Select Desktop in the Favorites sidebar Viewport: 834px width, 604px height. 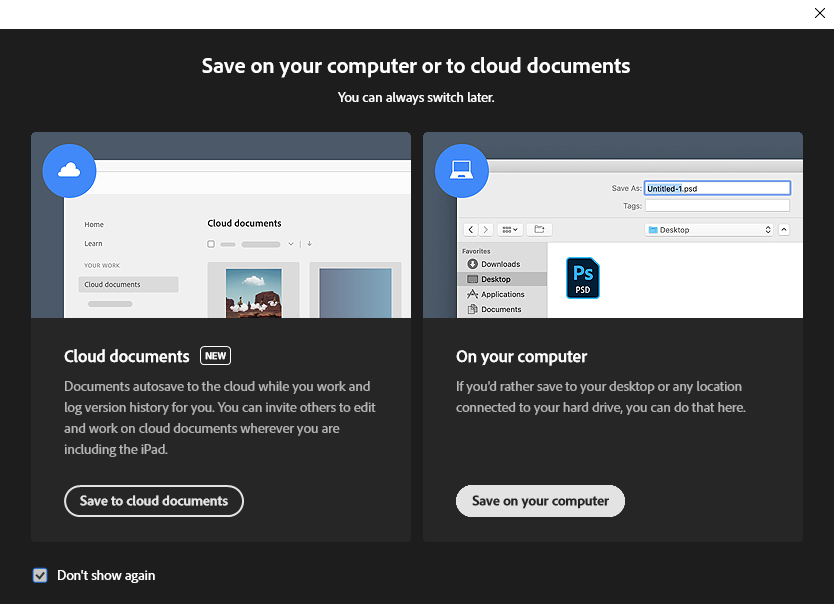tap(495, 279)
